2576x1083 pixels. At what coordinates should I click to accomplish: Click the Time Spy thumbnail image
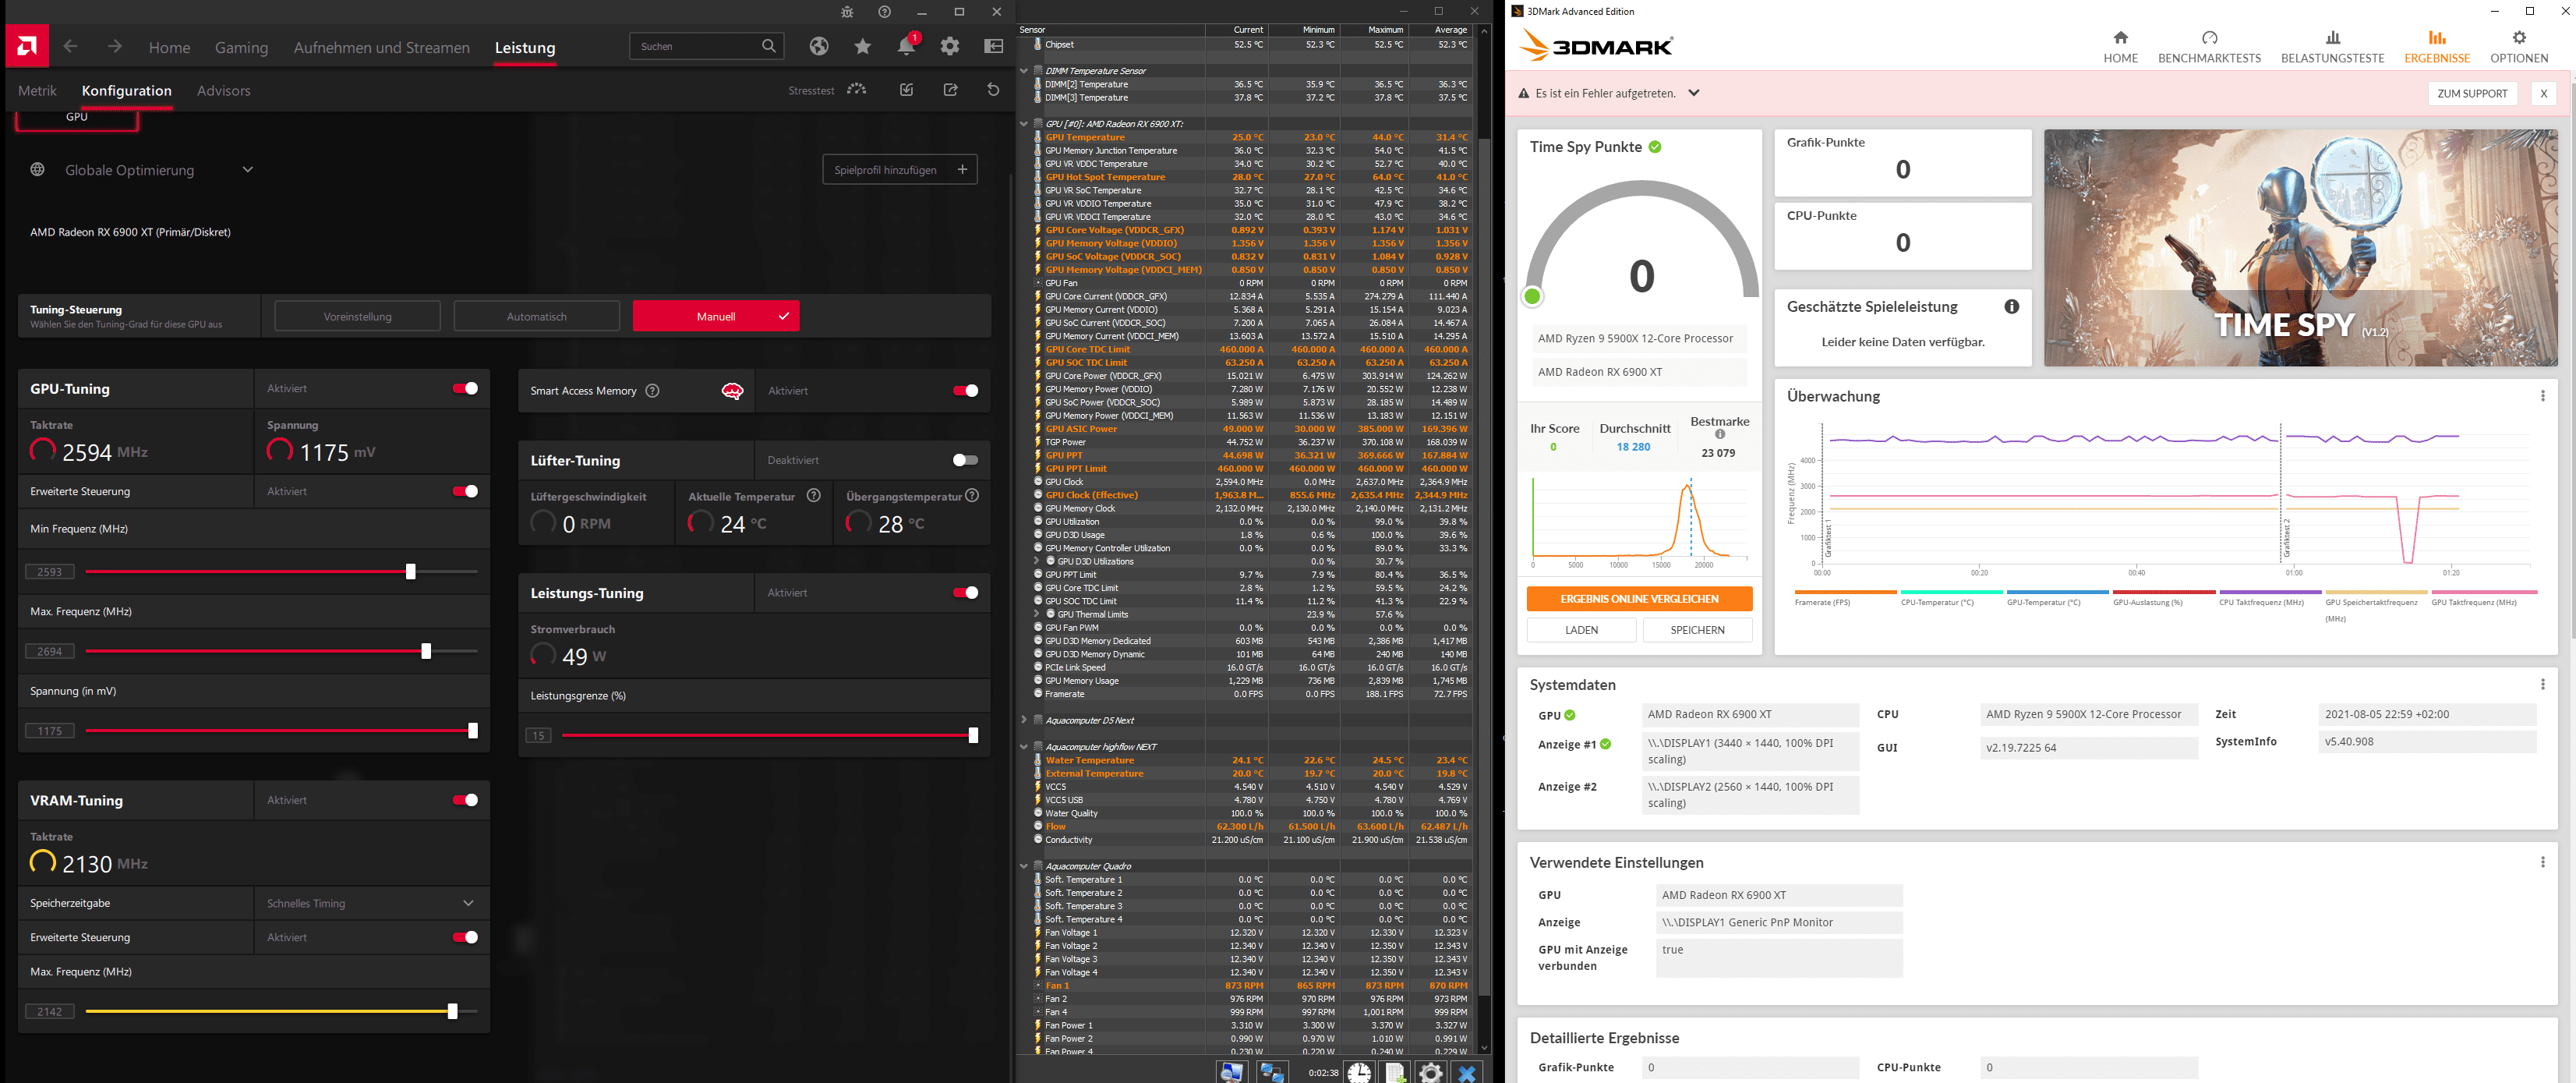2300,248
